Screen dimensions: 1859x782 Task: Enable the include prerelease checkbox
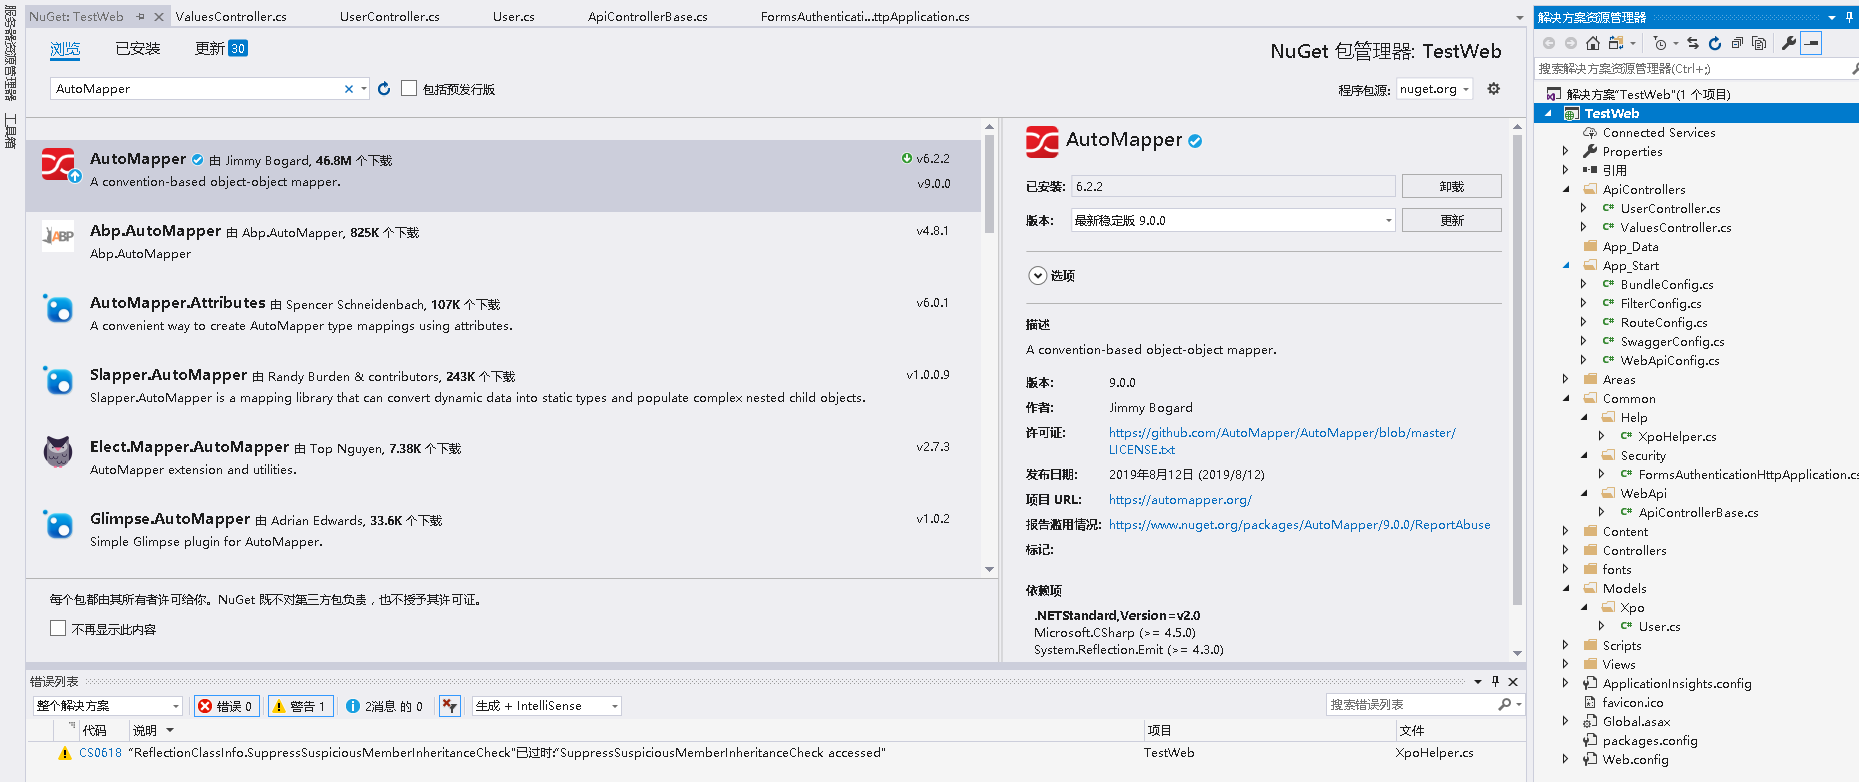pos(409,88)
